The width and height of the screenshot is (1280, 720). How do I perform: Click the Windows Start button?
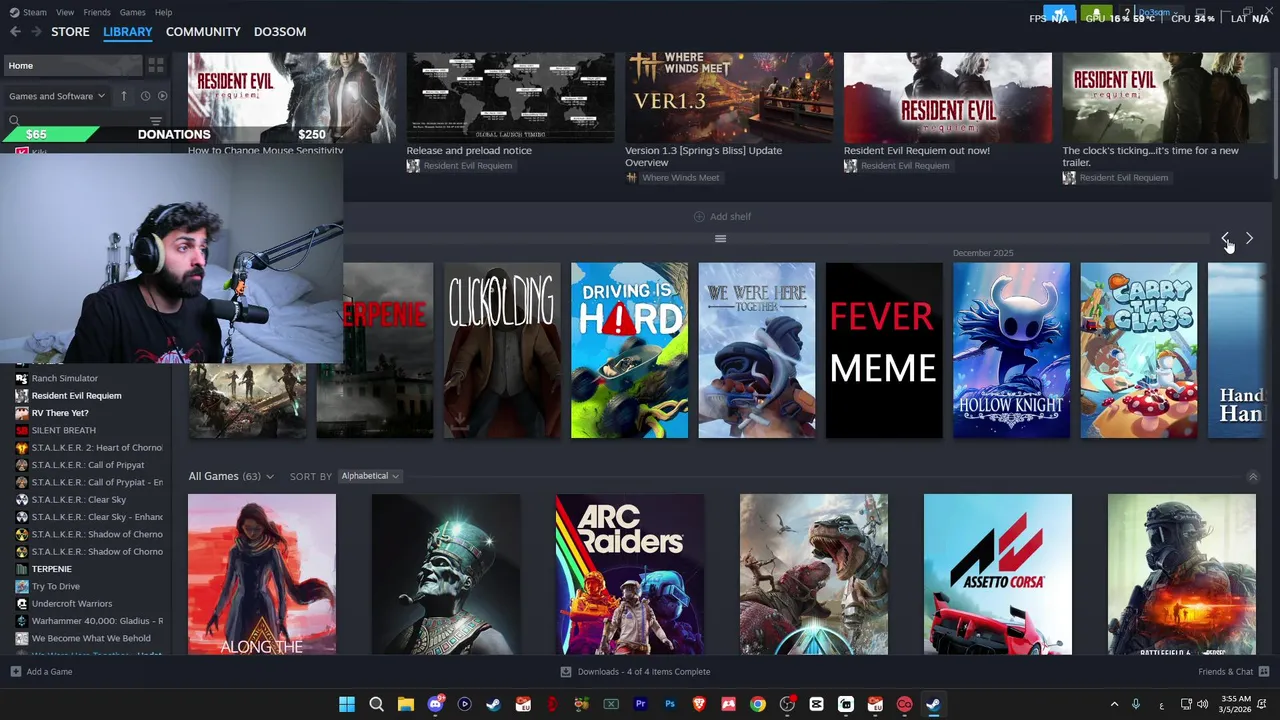347,705
